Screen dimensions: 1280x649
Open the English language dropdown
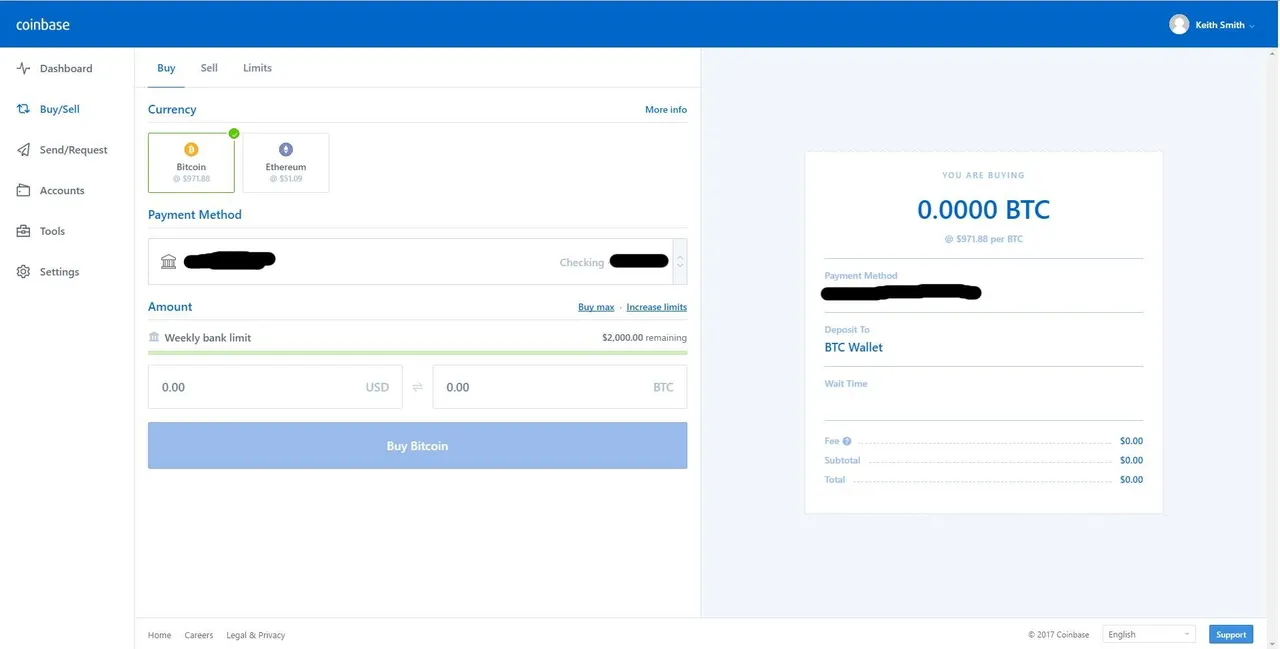[1149, 634]
